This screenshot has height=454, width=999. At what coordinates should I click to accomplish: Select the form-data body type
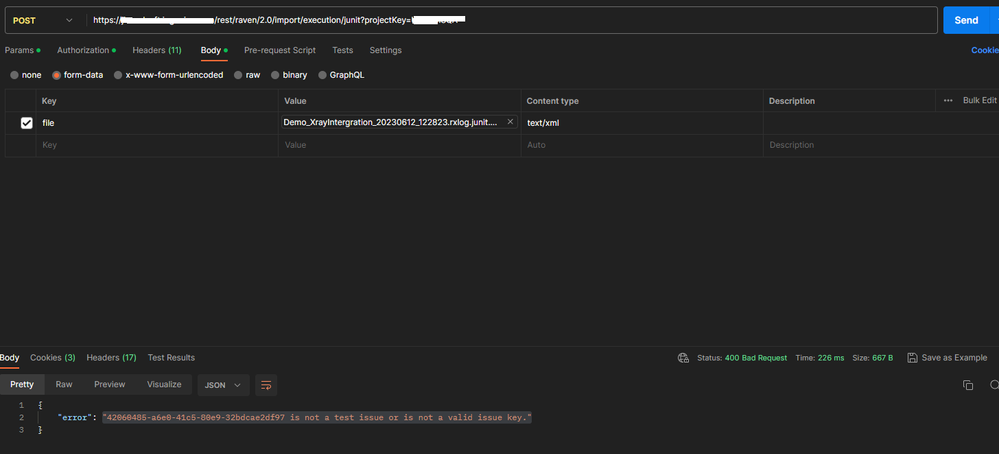[x=77, y=75]
